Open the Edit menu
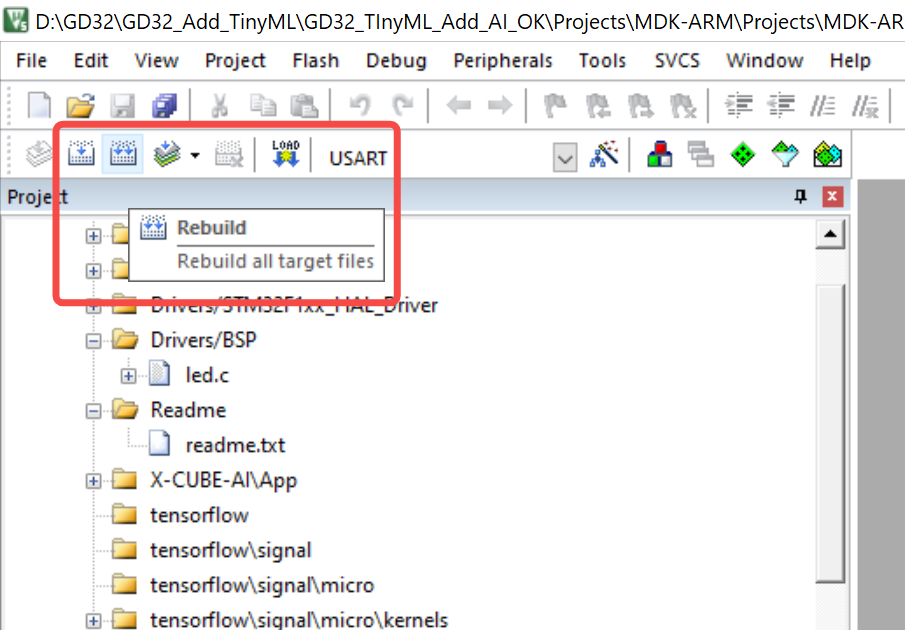This screenshot has width=905, height=630. coord(91,61)
